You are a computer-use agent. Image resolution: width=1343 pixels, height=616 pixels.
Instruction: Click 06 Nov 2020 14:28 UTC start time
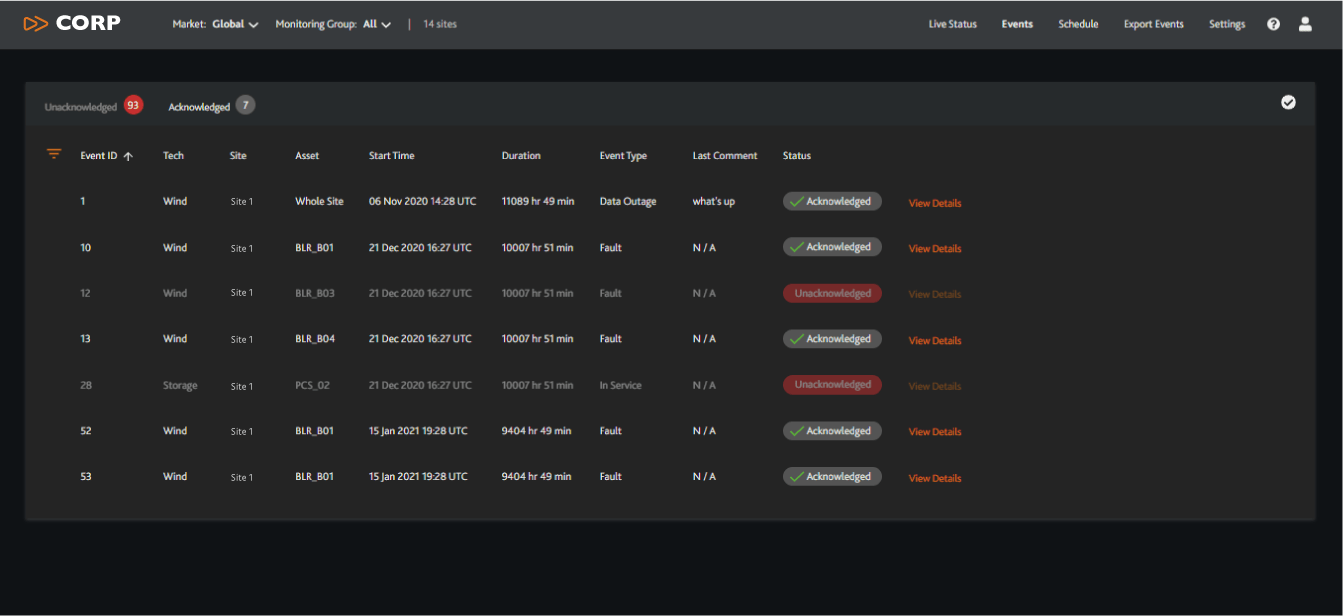pos(423,202)
